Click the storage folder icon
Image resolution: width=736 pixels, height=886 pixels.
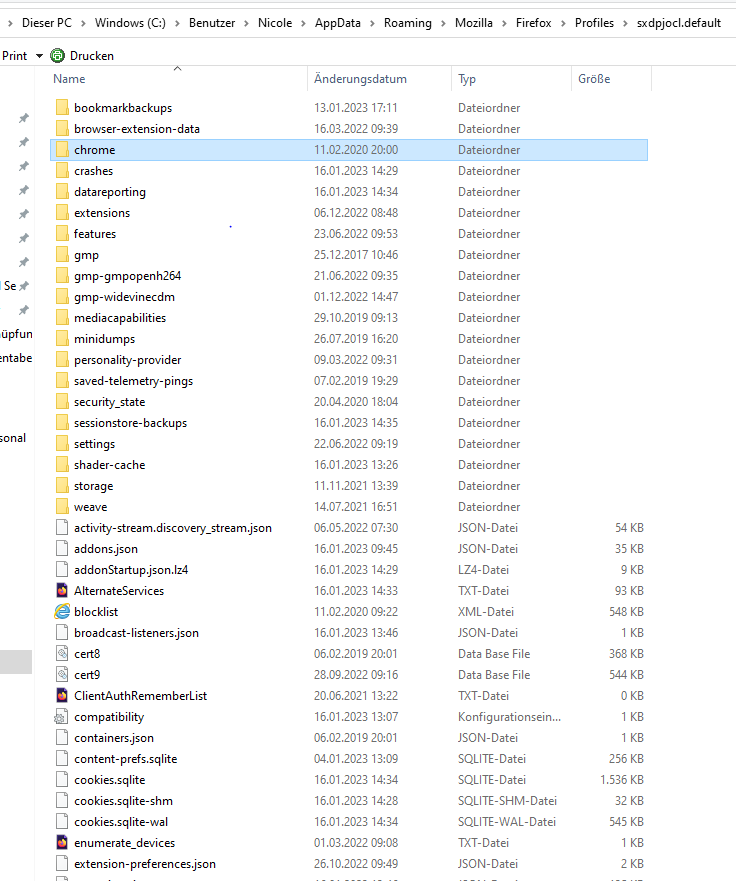coord(62,485)
